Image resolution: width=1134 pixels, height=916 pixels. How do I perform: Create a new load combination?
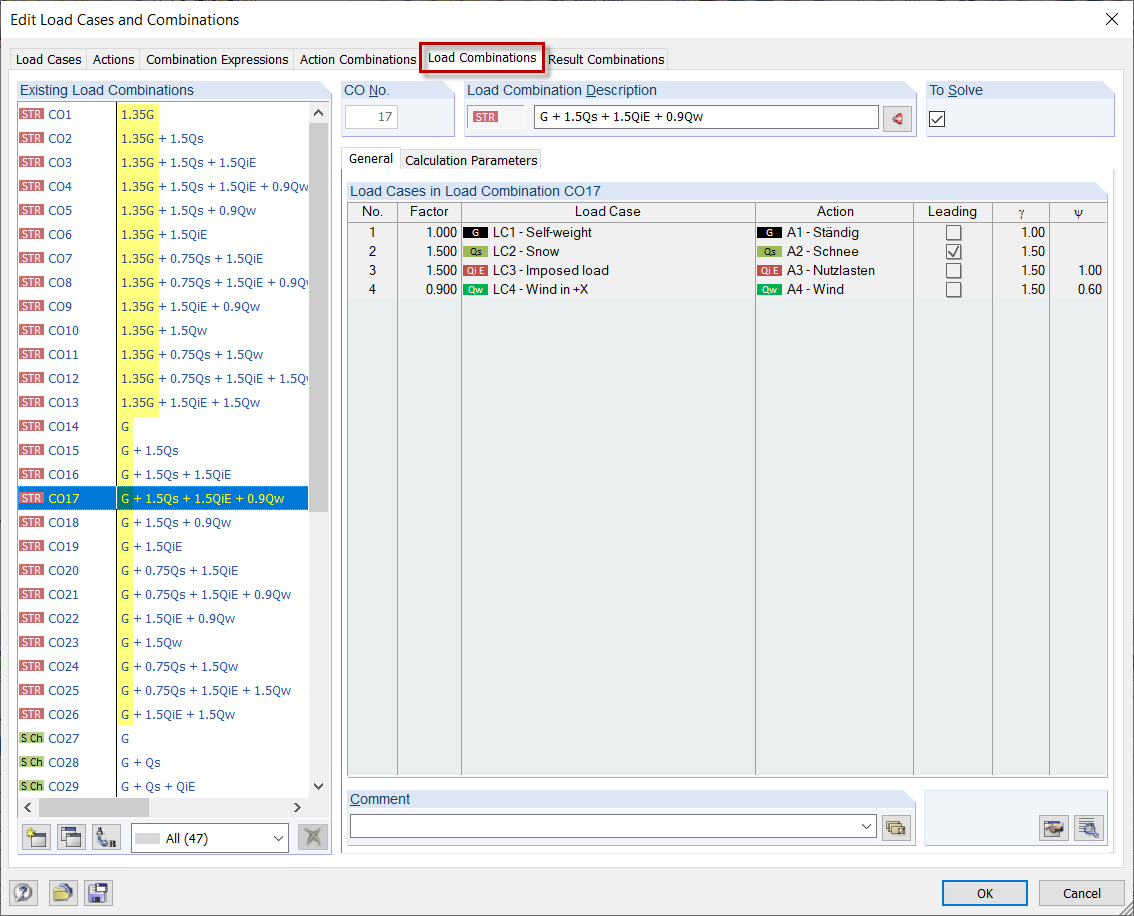click(36, 838)
